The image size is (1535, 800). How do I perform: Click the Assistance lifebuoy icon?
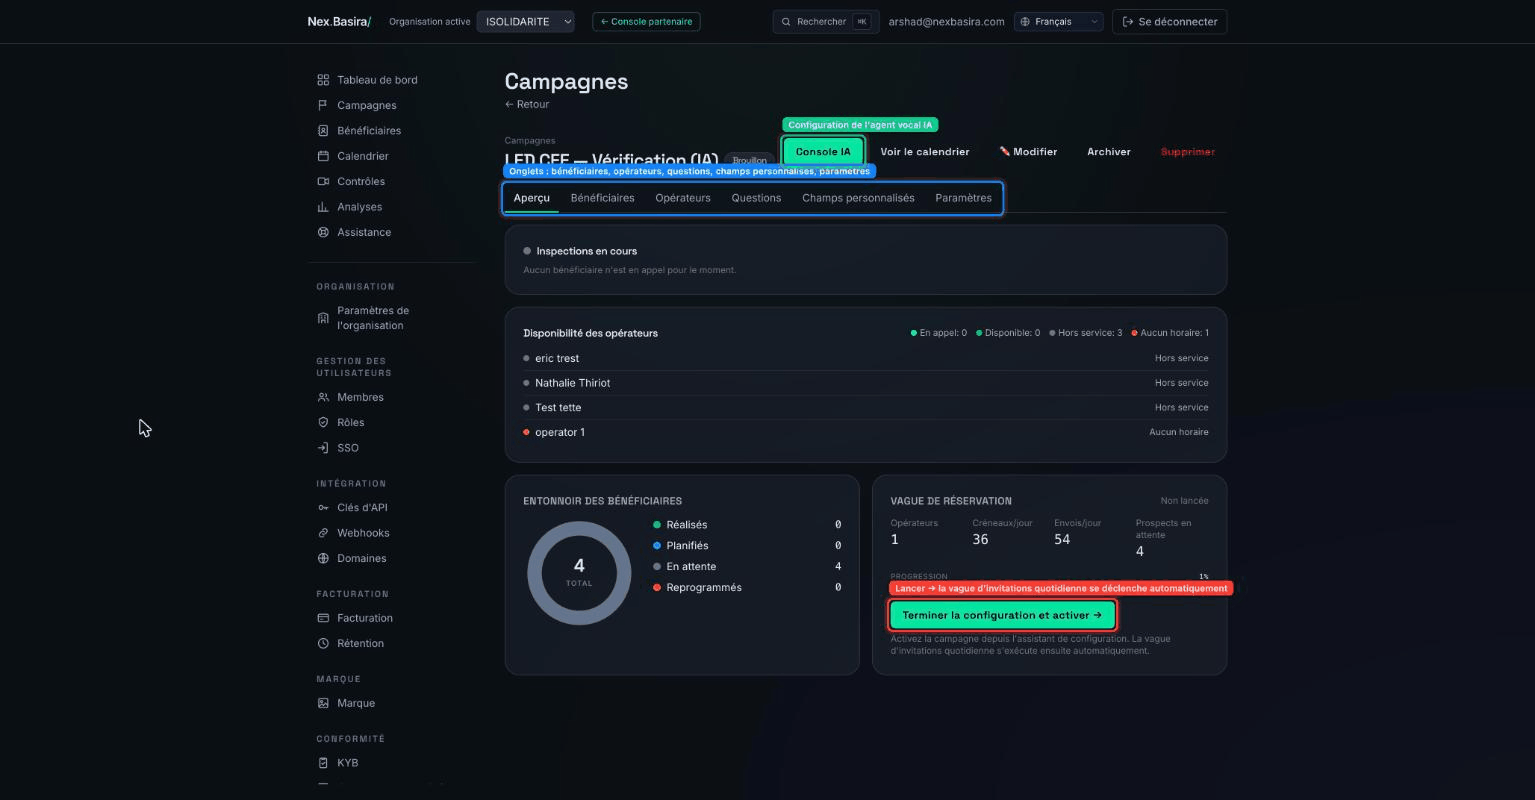[323, 232]
